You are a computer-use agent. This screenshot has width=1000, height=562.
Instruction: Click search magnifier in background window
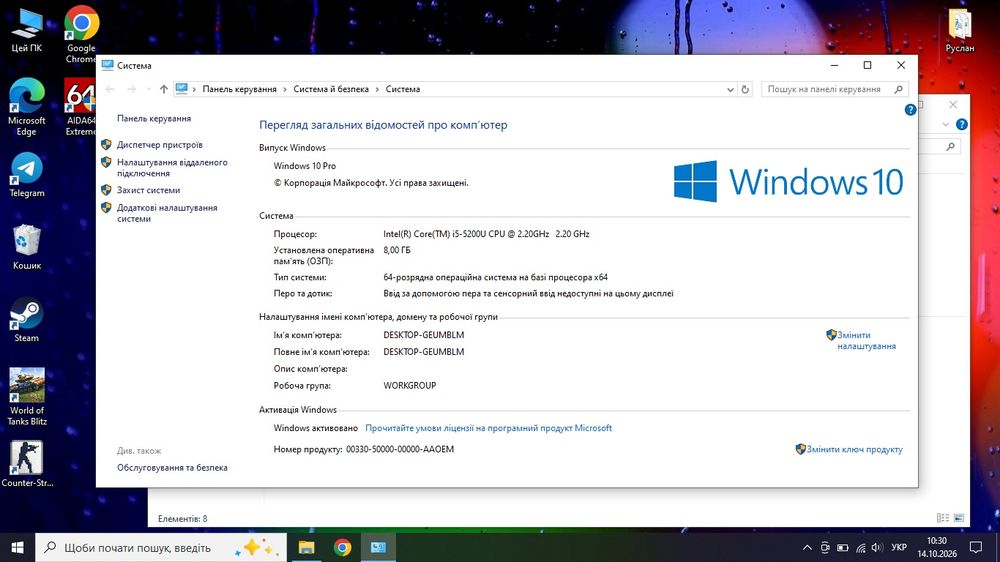pos(950,147)
